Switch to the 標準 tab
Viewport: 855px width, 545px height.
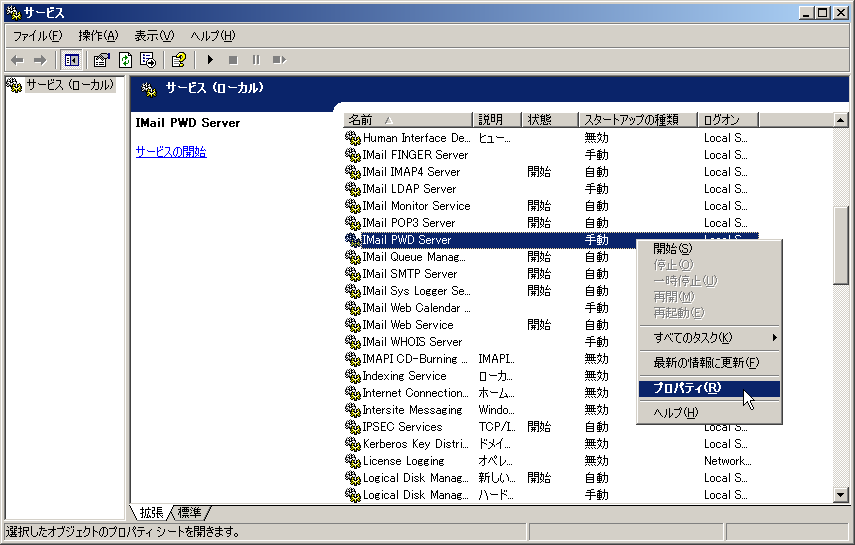click(189, 512)
